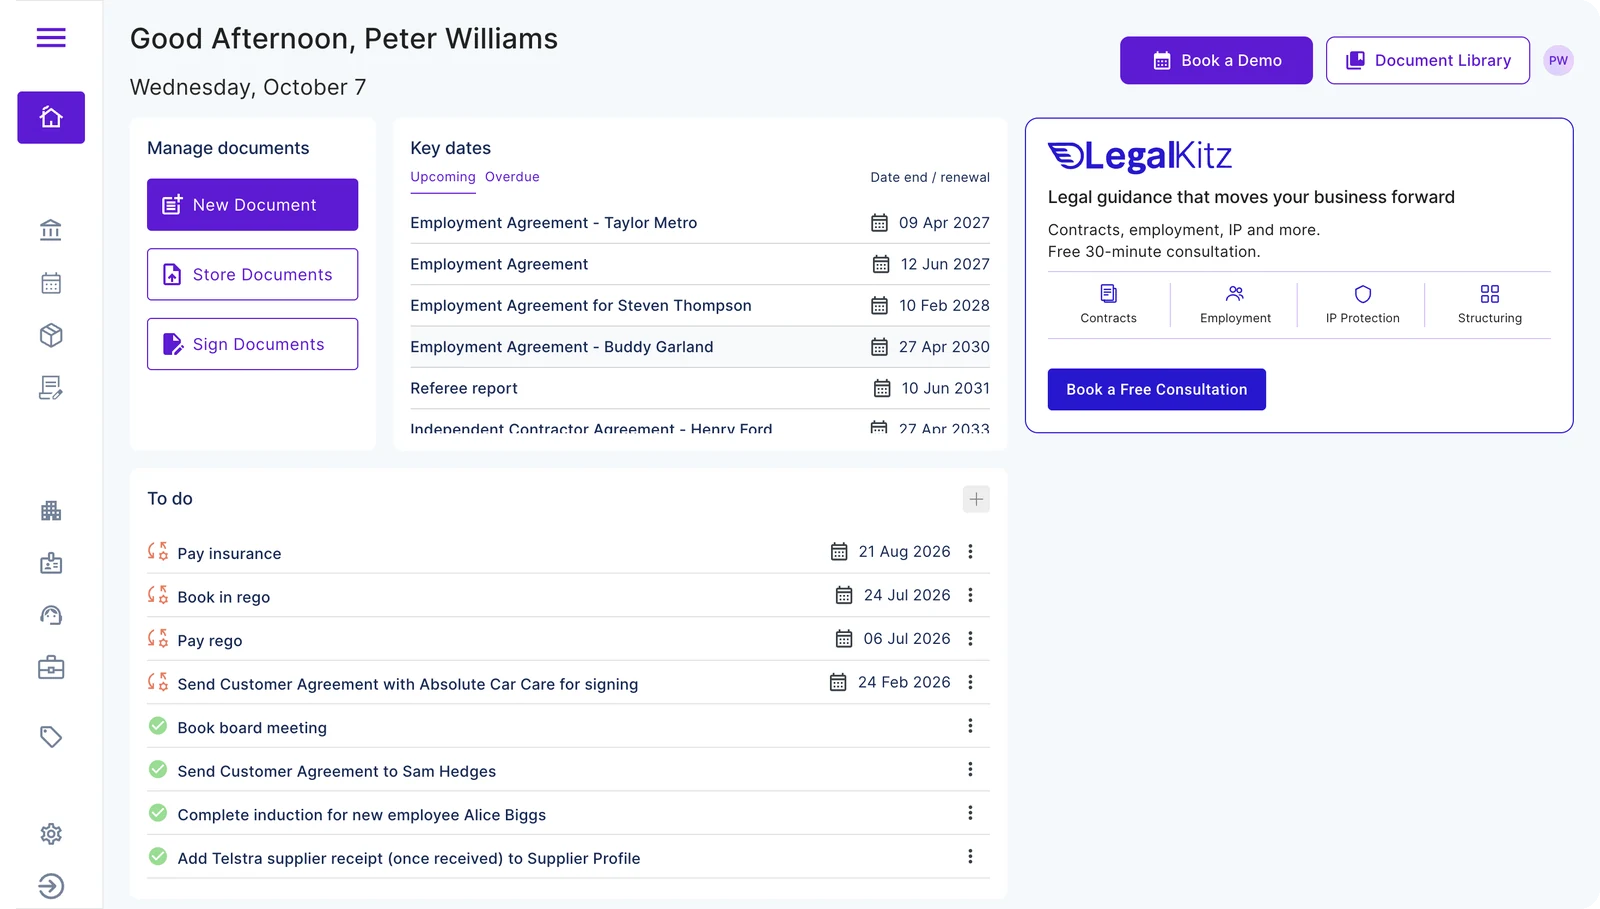
Task: Open the calendar sidebar icon
Action: (x=51, y=283)
